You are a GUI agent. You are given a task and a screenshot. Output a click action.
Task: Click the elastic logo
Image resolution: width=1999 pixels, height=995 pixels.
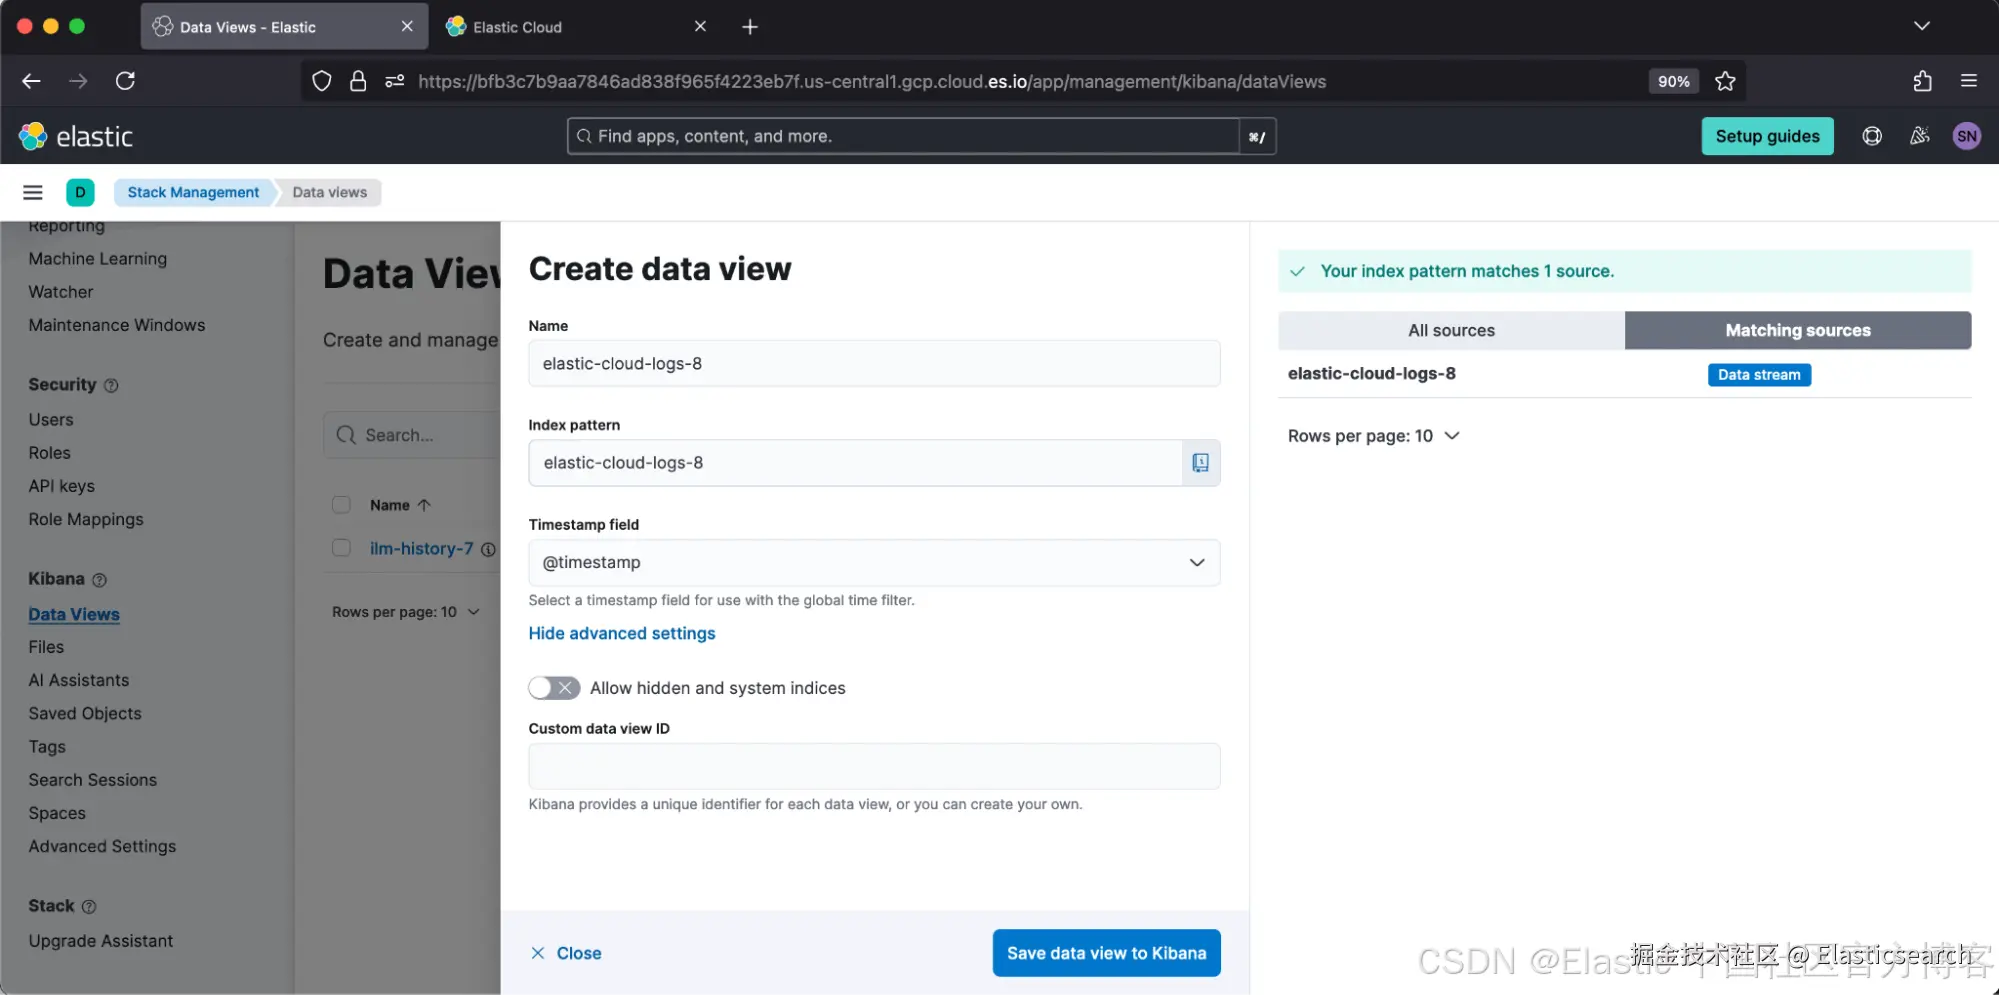click(76, 137)
